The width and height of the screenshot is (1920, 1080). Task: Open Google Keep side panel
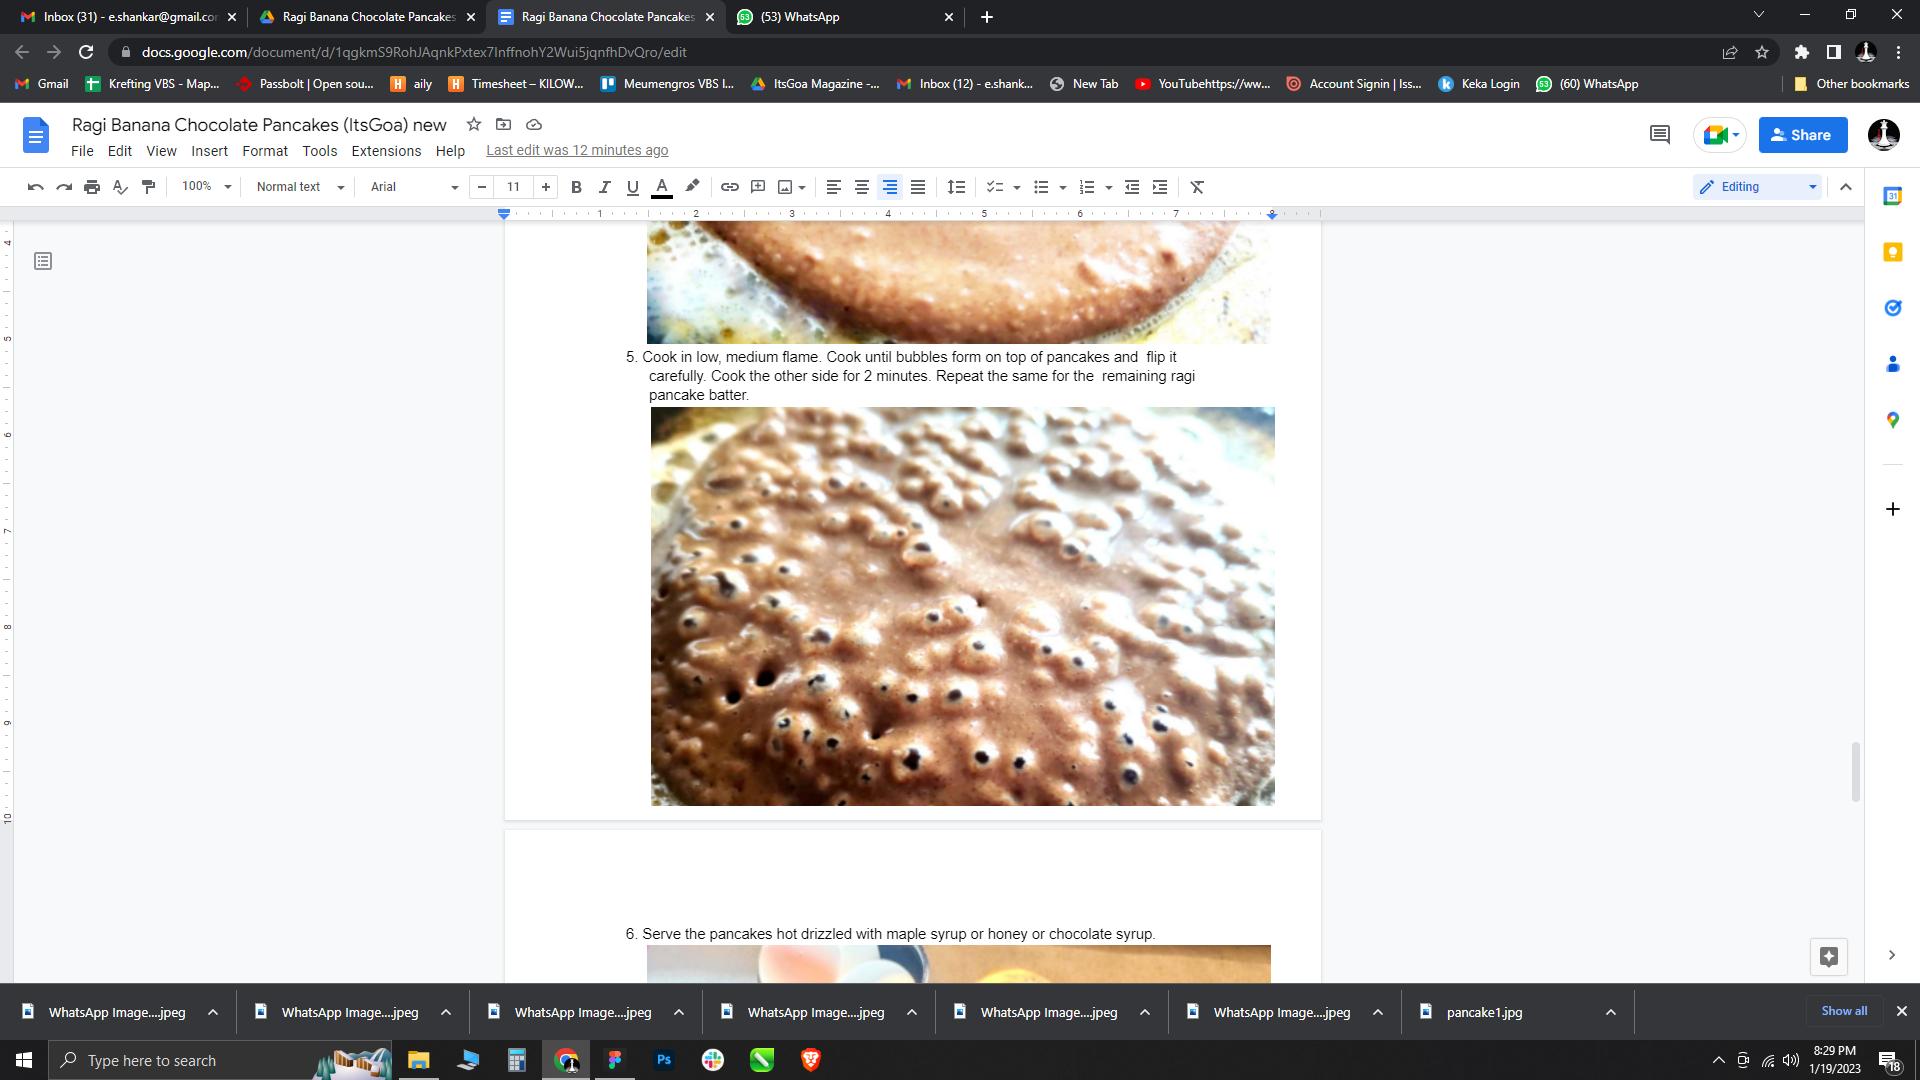pos(1892,252)
